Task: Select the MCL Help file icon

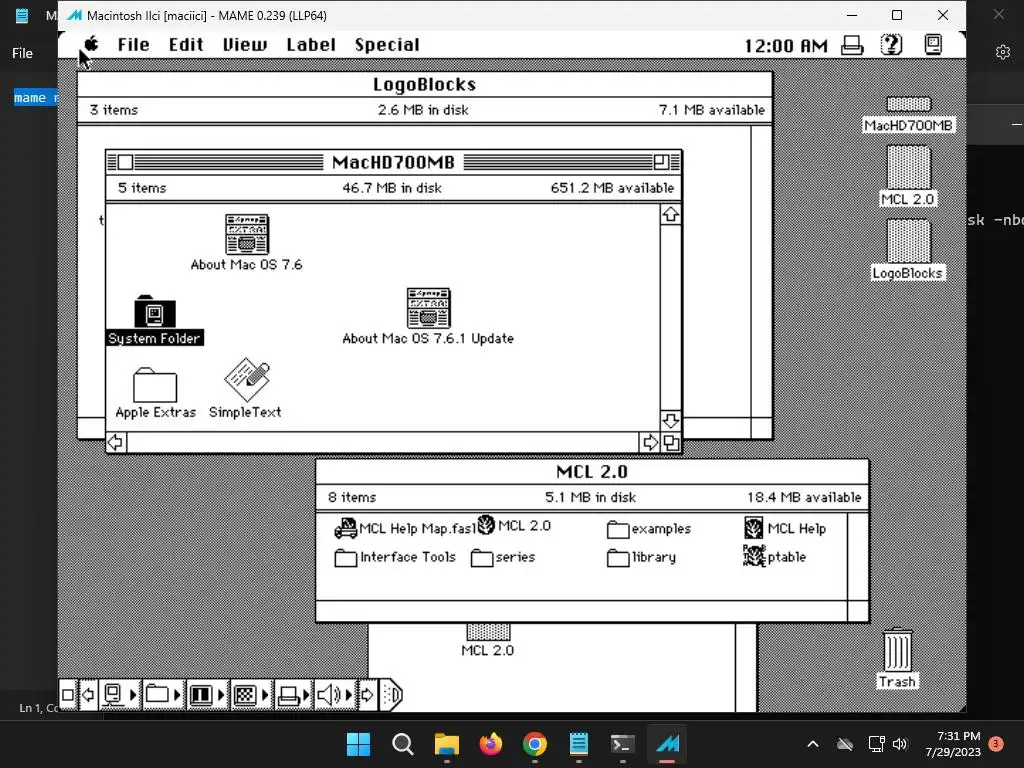Action: [754, 528]
